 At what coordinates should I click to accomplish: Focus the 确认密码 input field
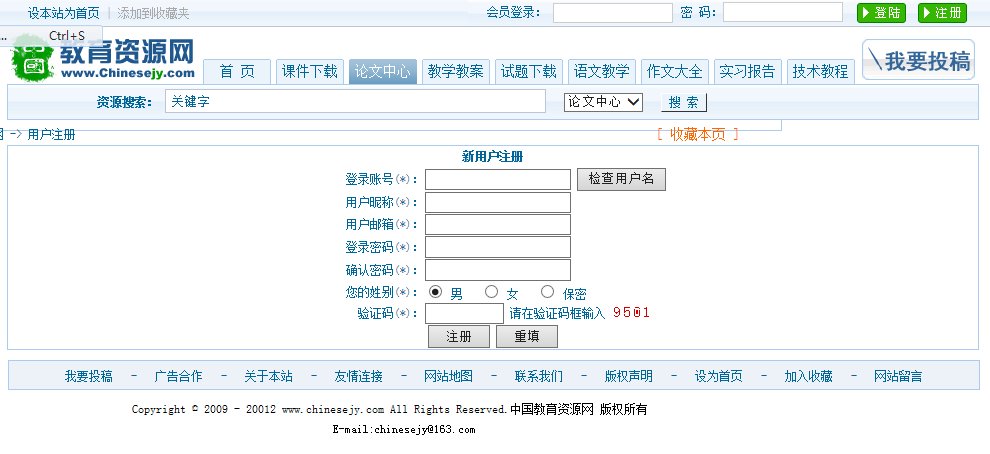click(498, 270)
